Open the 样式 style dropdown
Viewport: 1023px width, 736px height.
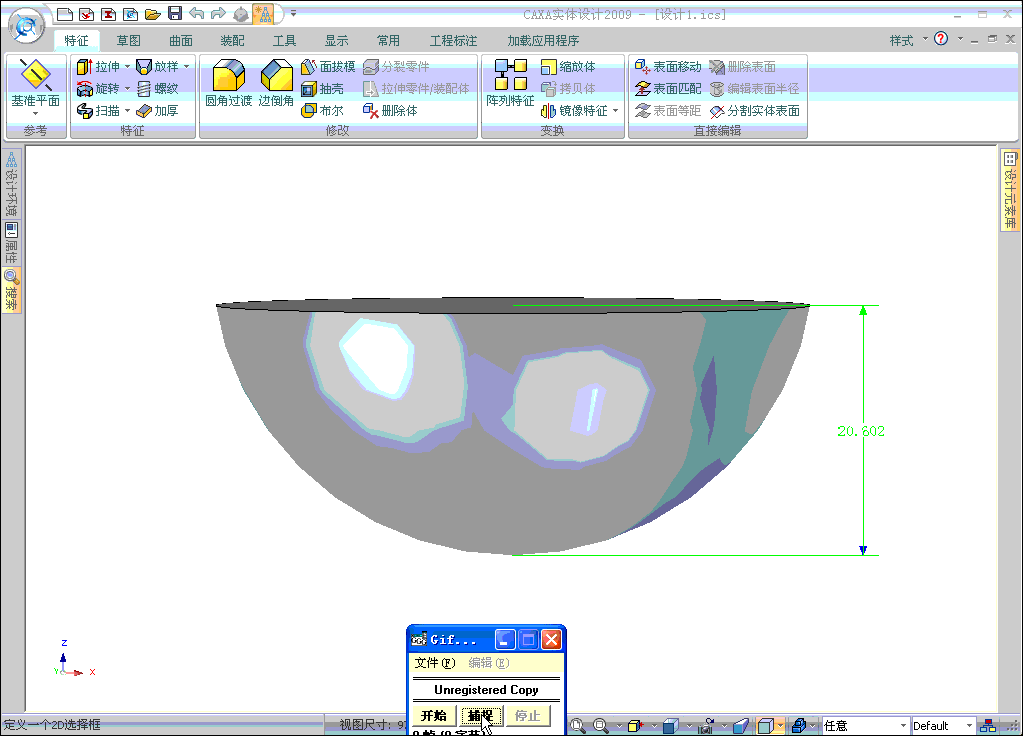click(908, 40)
